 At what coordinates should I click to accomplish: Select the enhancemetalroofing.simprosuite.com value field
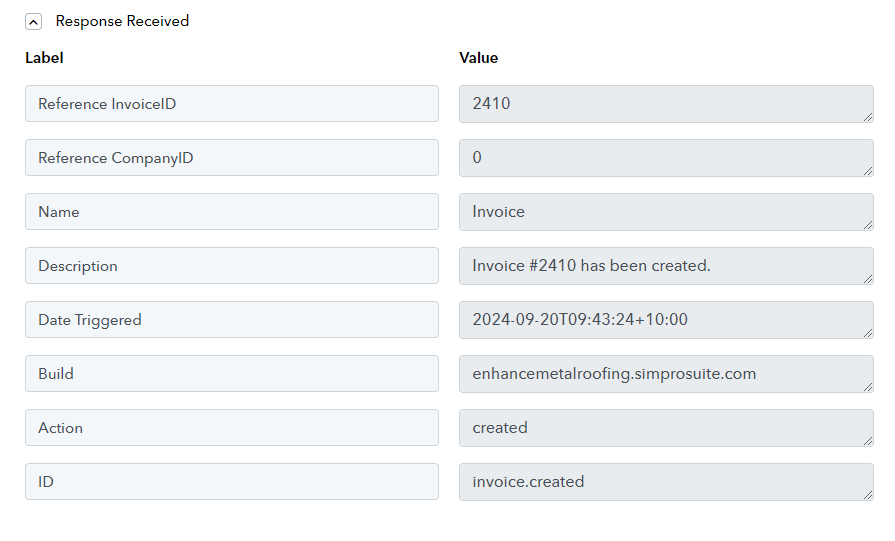click(666, 374)
